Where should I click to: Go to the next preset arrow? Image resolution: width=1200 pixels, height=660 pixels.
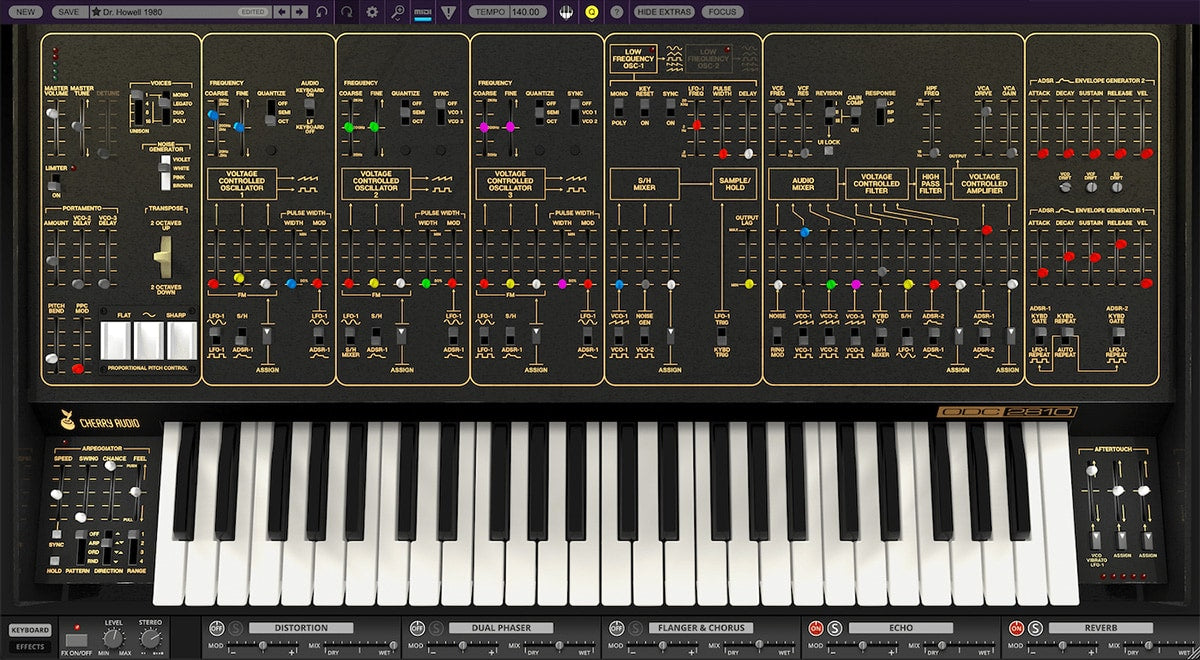299,12
